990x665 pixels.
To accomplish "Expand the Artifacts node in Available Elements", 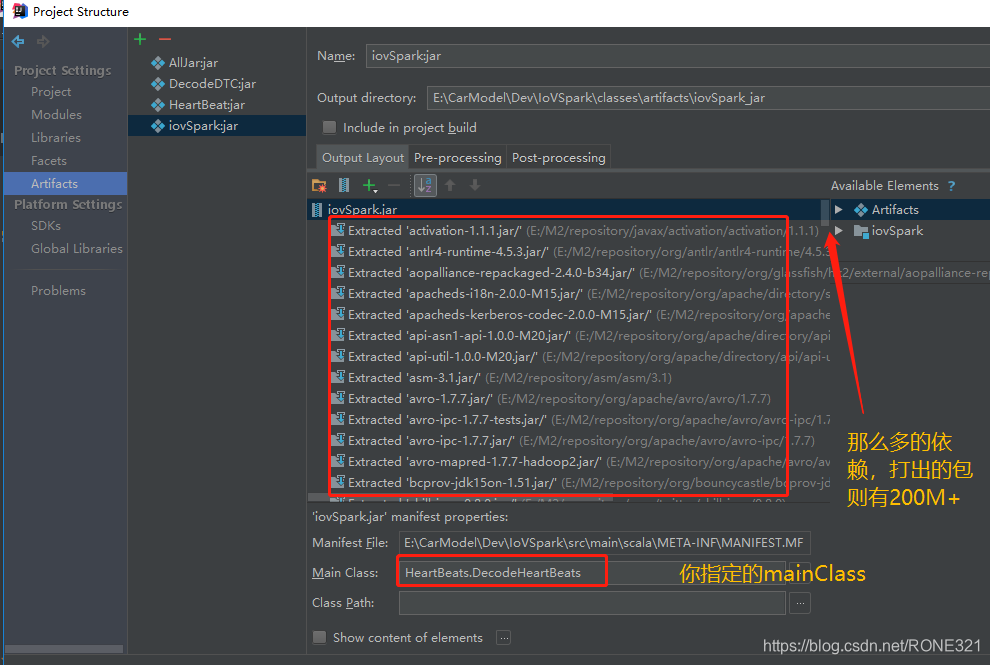I will 838,210.
